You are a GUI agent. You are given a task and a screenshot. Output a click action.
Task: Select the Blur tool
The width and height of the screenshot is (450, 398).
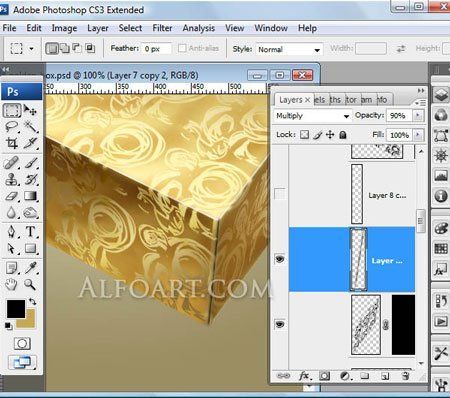(x=12, y=212)
